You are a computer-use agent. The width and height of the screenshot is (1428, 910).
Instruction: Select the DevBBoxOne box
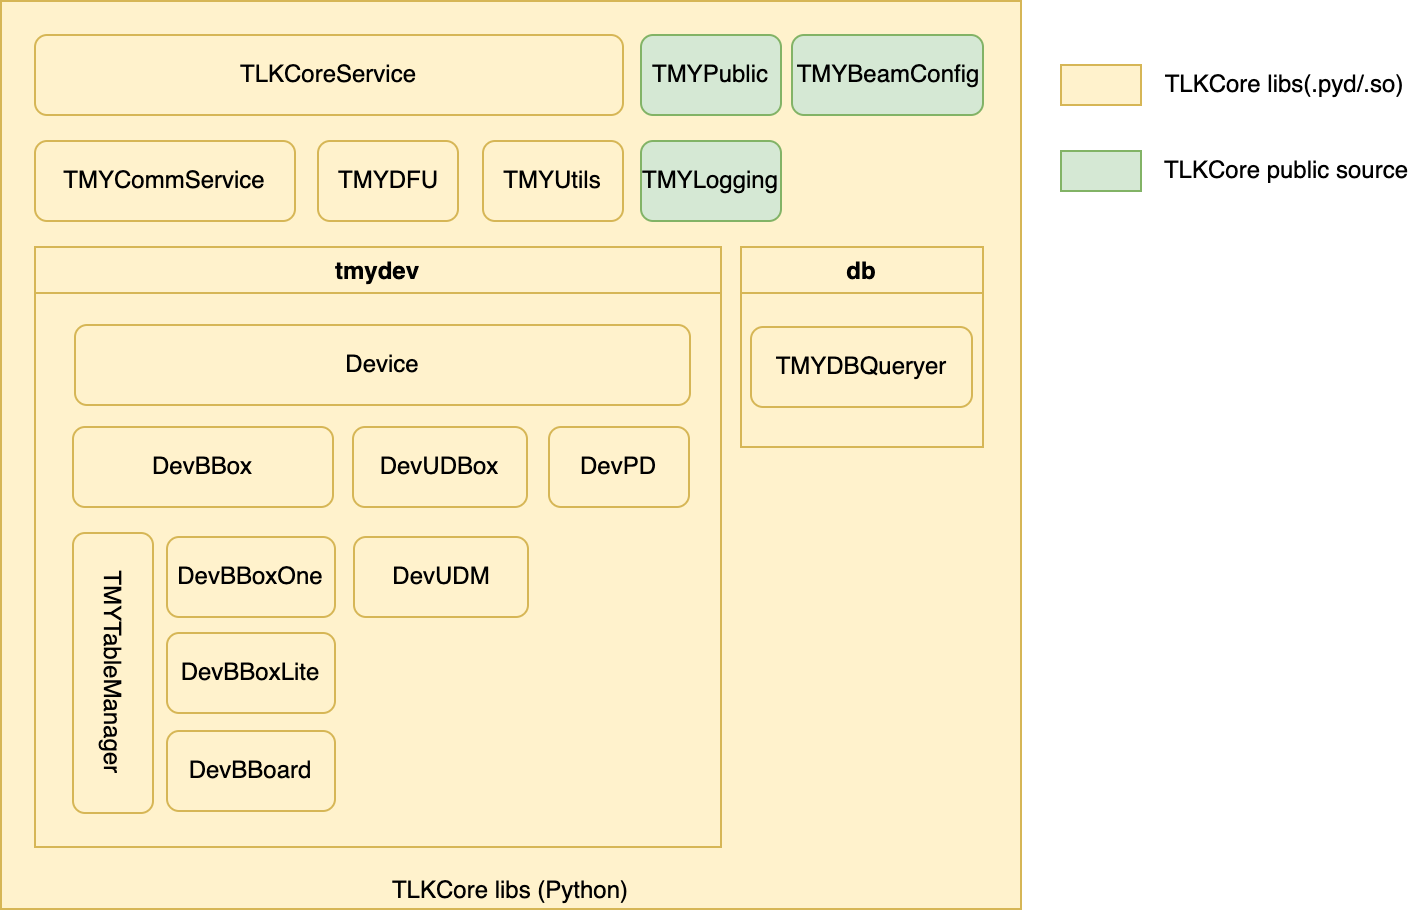tap(251, 577)
